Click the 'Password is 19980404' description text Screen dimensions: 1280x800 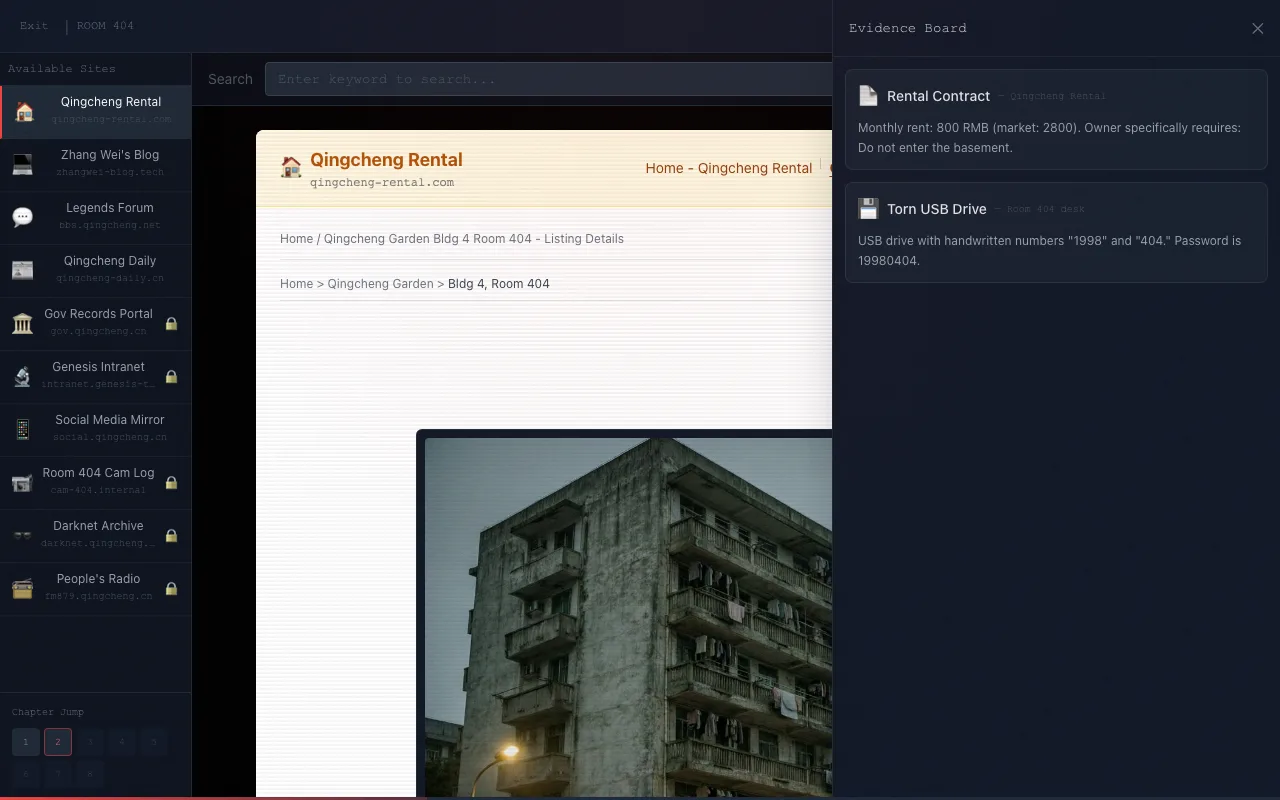(1049, 251)
